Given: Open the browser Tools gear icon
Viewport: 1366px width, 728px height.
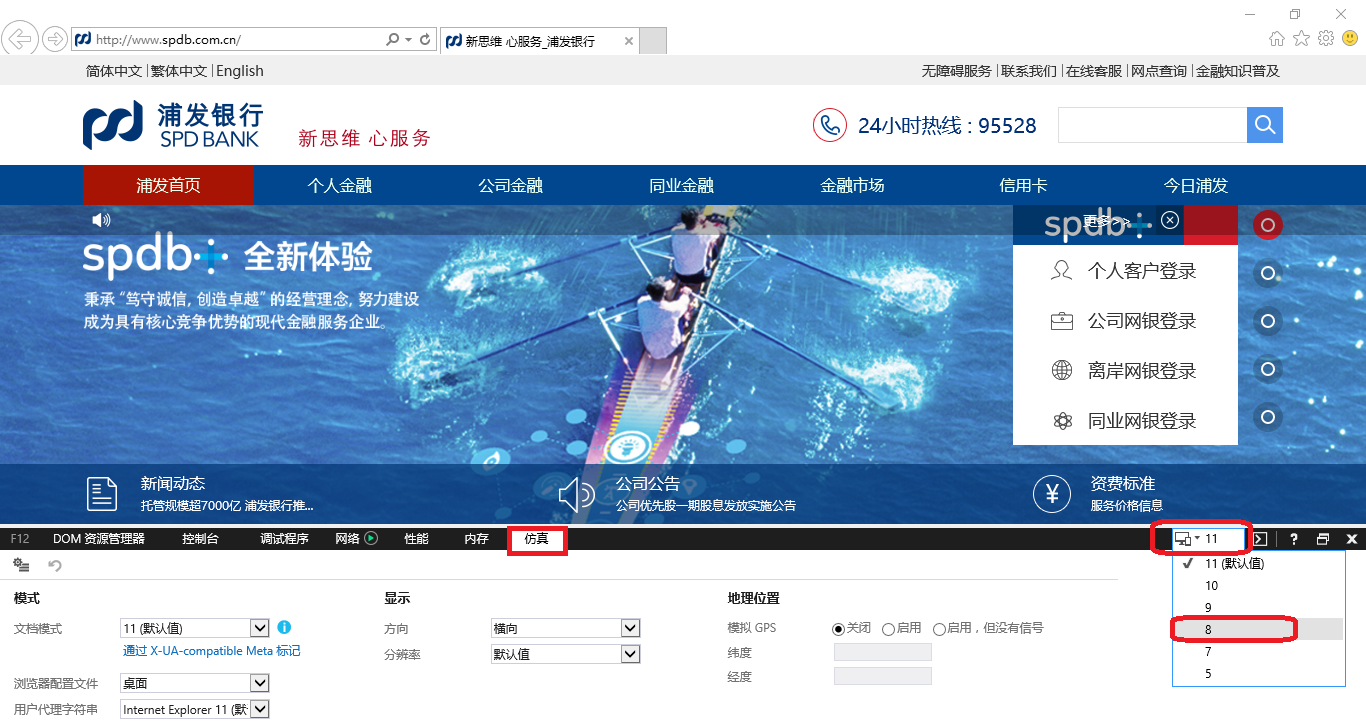Looking at the screenshot, I should [x=1326, y=38].
